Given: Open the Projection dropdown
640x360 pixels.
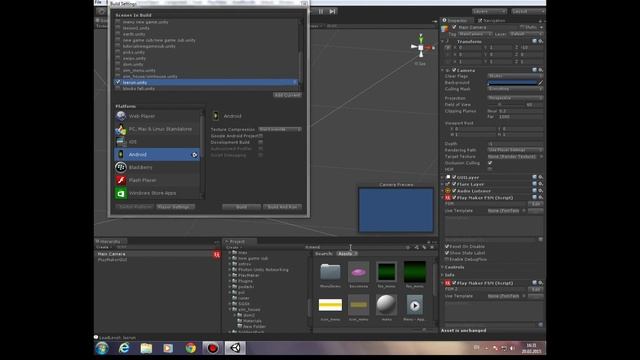Looking at the screenshot, I should (x=515, y=98).
